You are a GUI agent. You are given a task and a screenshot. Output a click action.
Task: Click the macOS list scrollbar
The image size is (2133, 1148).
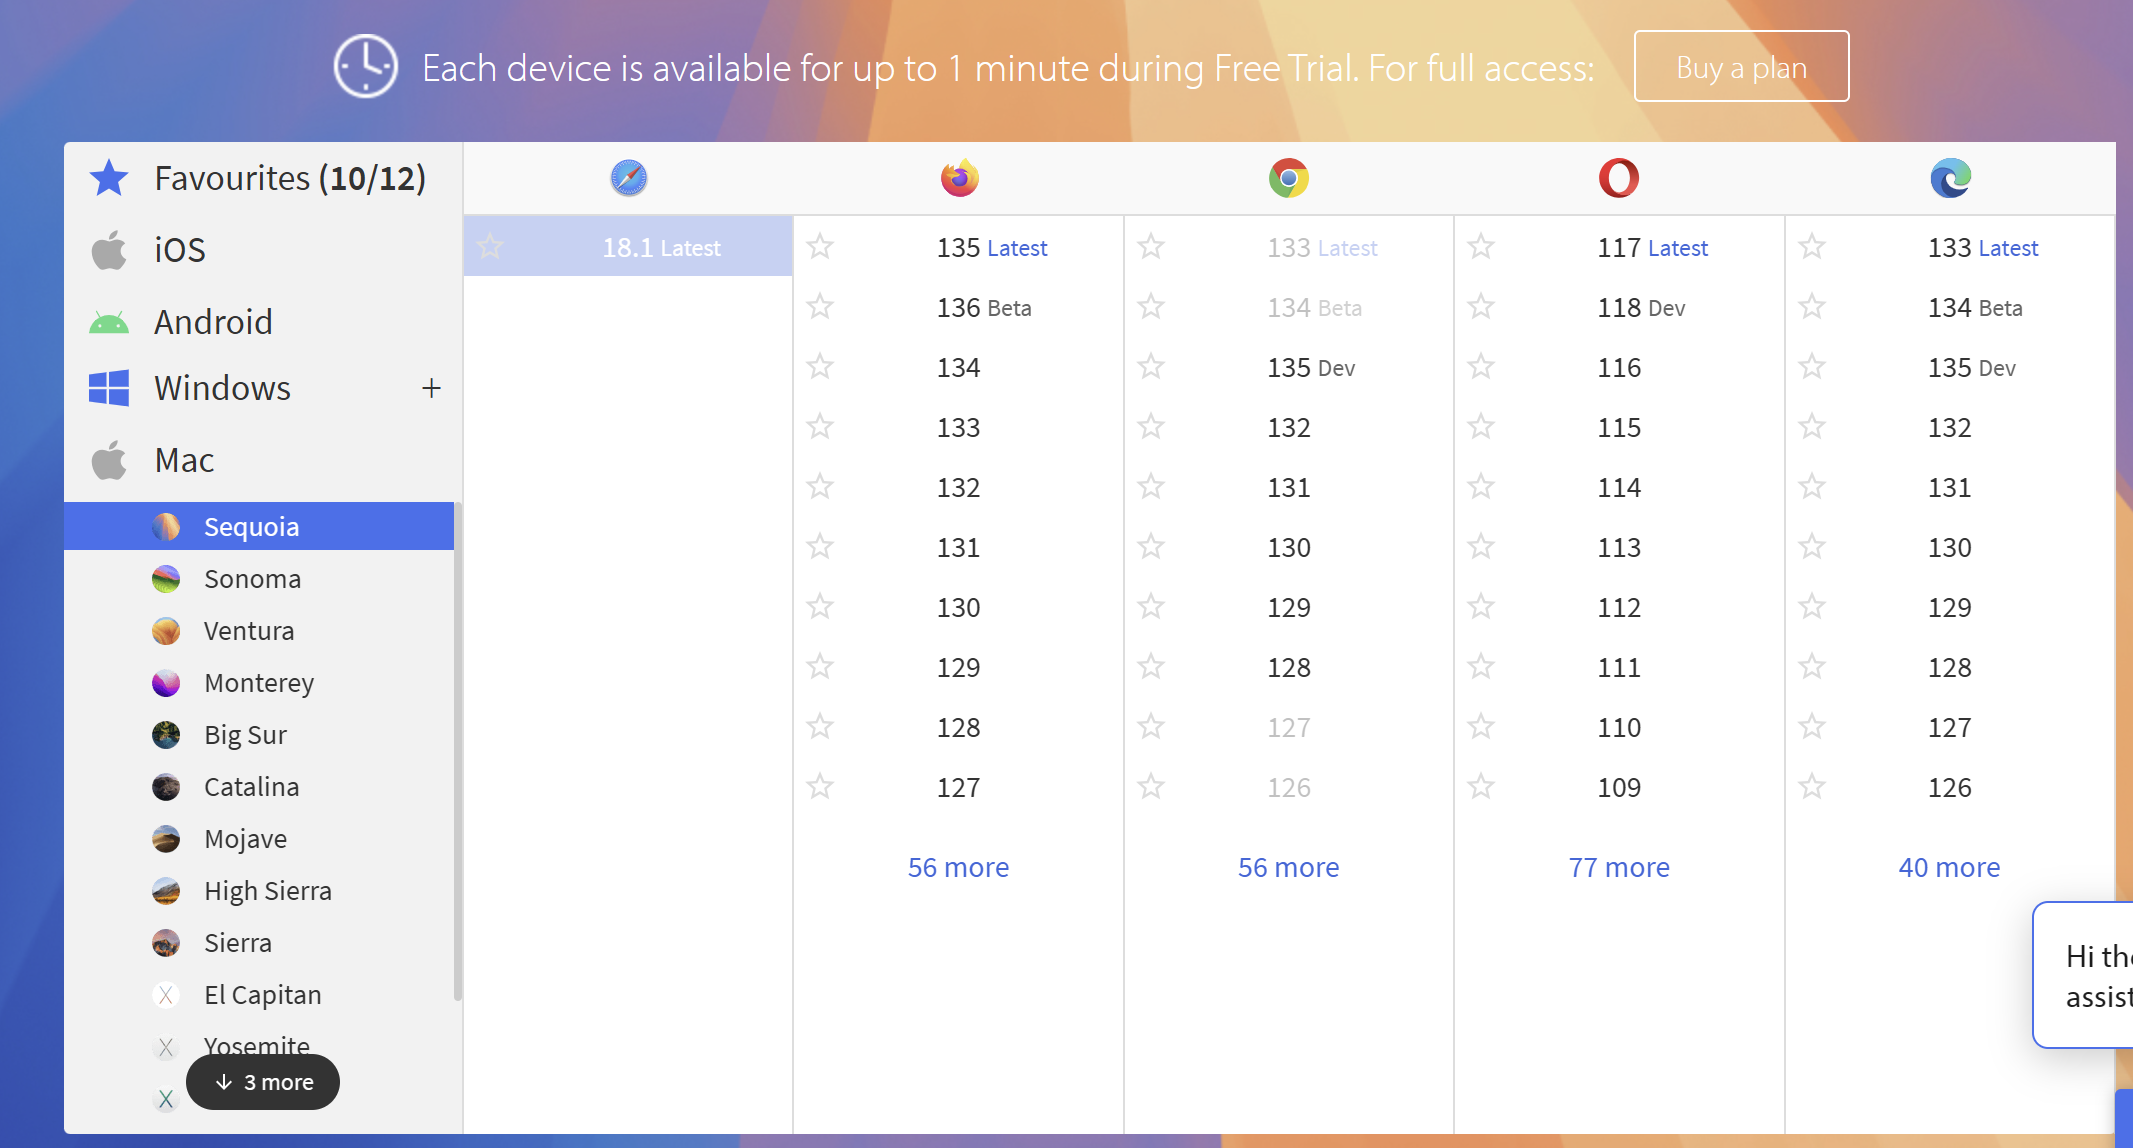pos(458,750)
